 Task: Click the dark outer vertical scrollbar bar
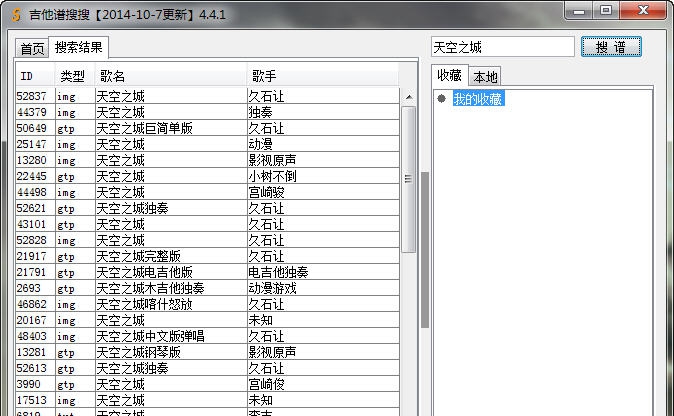click(425, 250)
